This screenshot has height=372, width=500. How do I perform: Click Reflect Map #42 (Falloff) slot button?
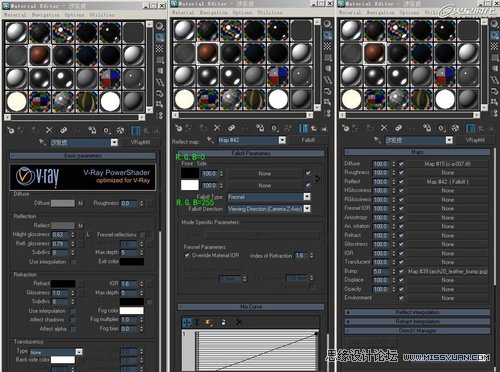448,182
